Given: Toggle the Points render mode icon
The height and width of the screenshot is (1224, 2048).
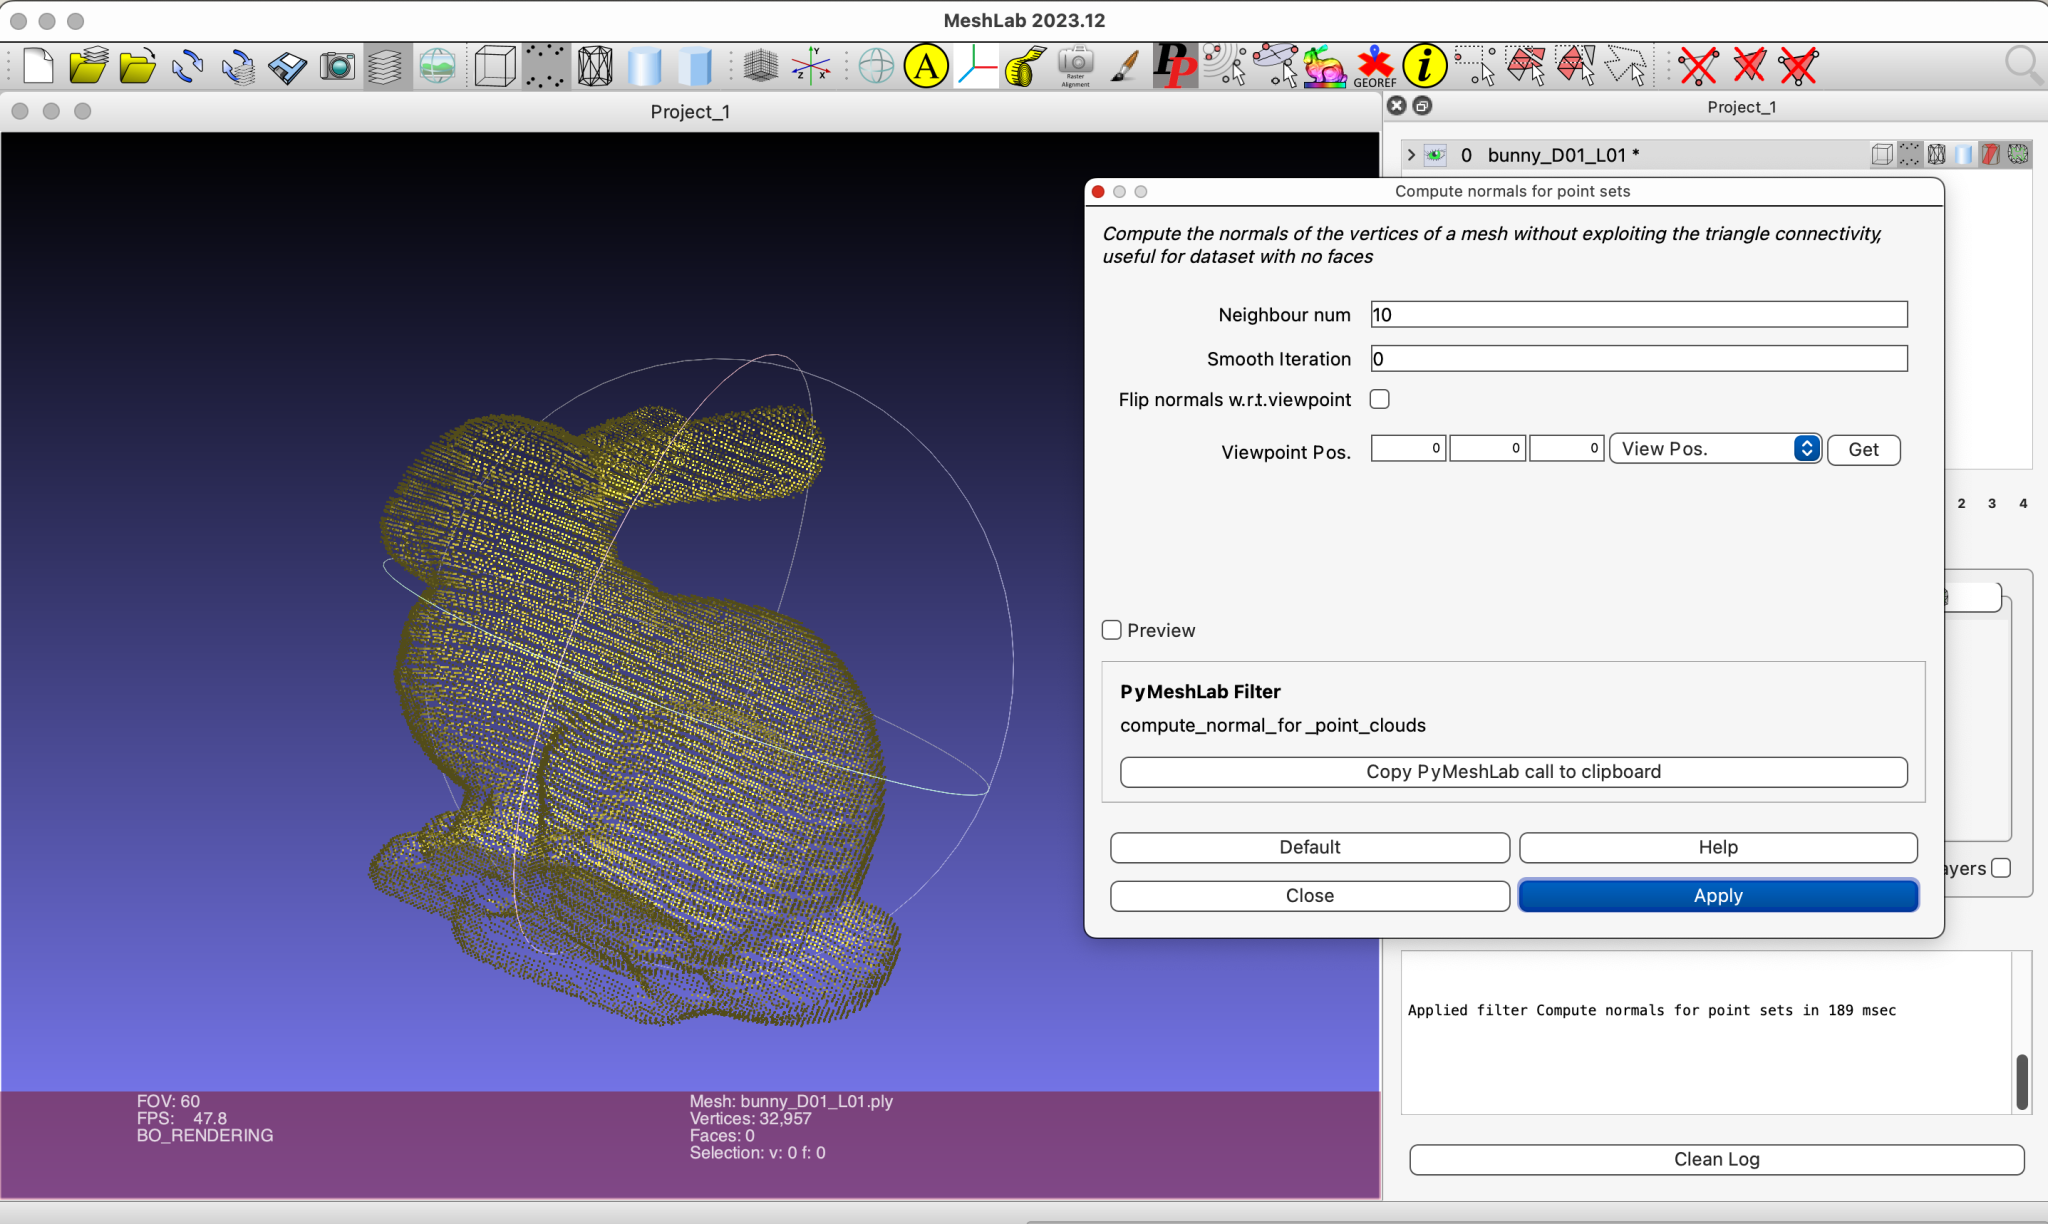Looking at the screenshot, I should (545, 67).
